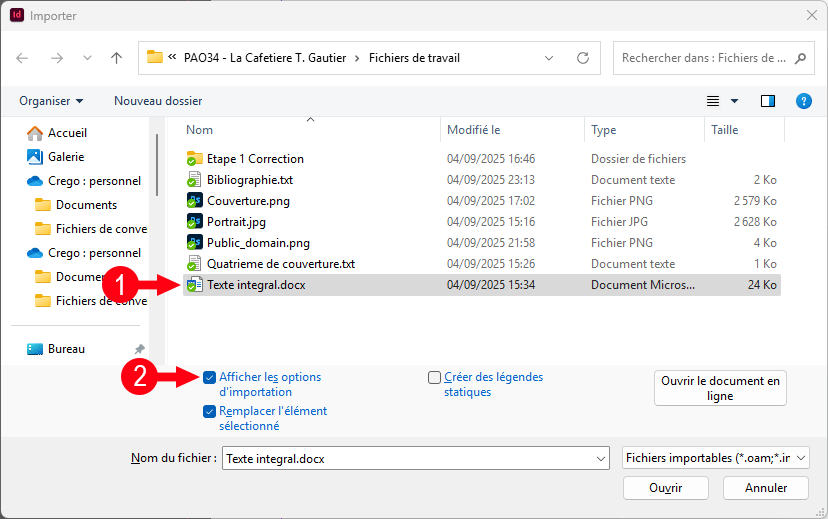Open the blue Help icon
Screen dimensions: 828x519
coord(803,101)
